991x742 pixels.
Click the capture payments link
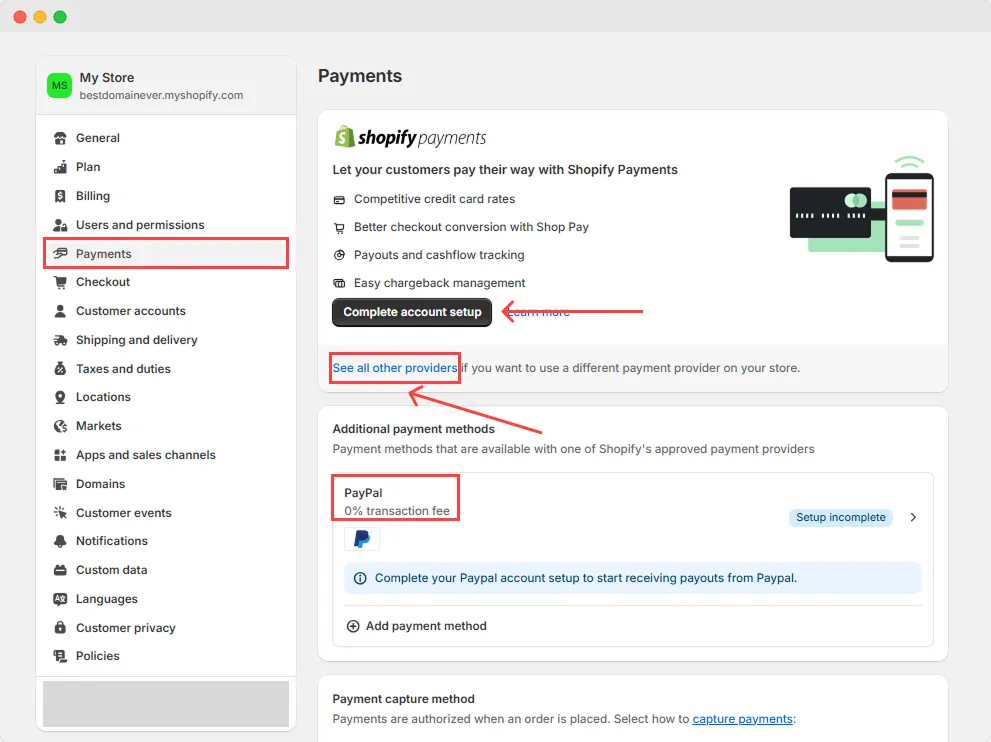point(743,719)
